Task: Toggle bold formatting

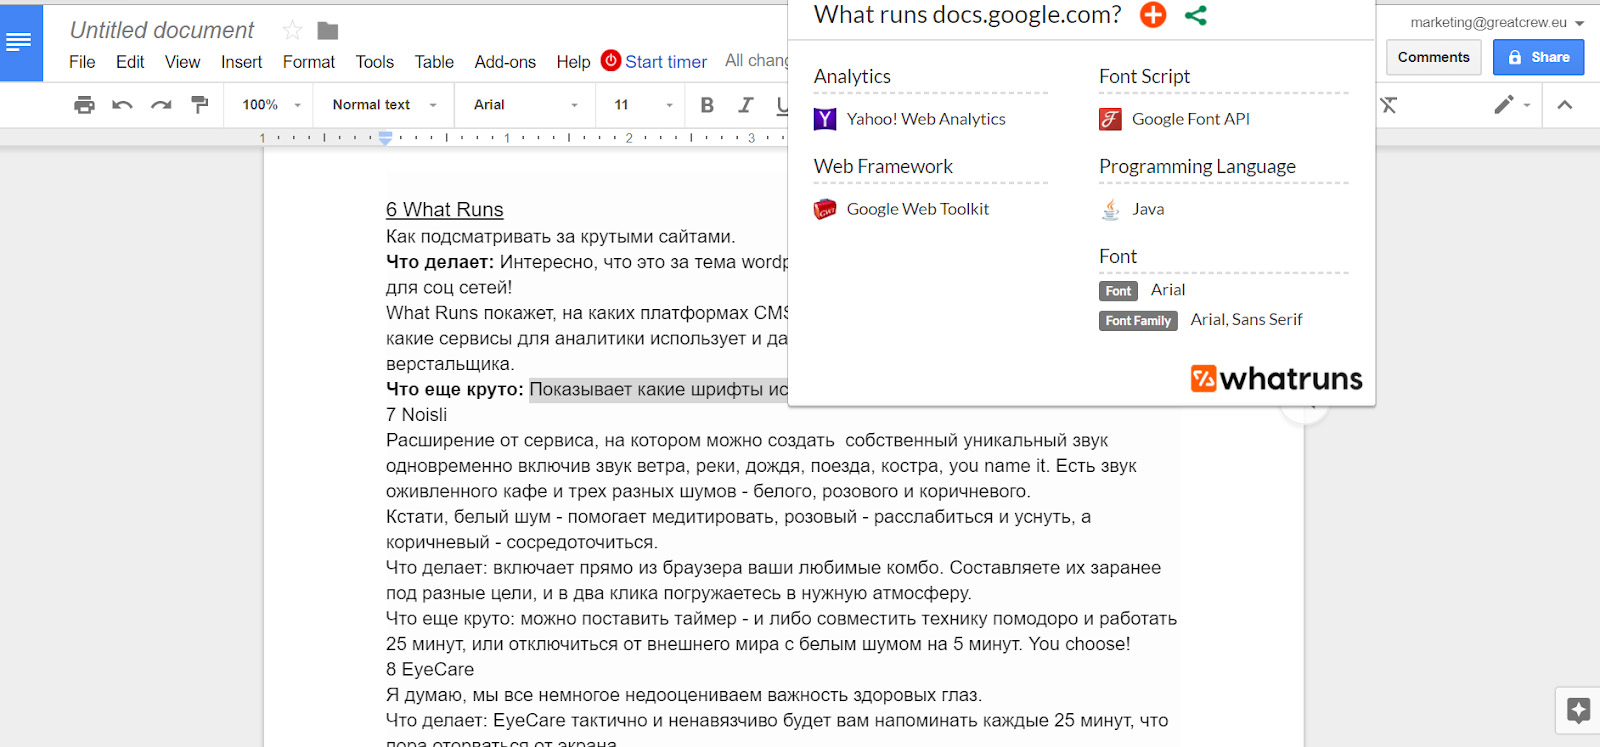Action: [707, 105]
